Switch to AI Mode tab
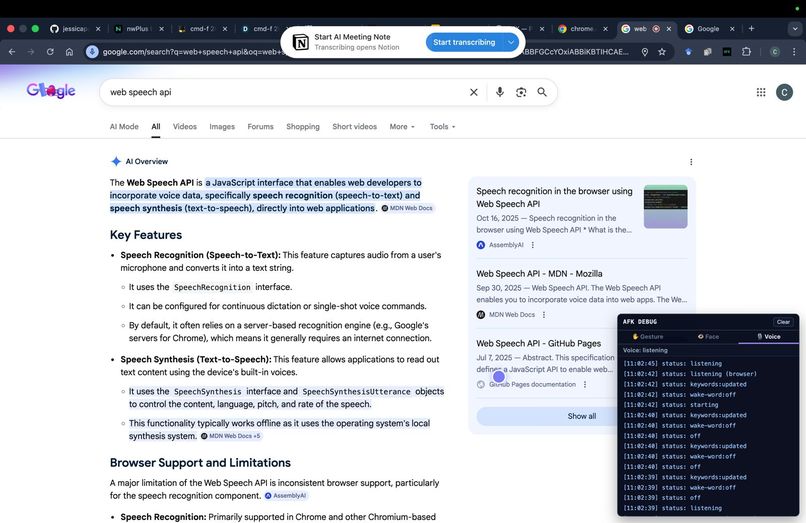Screen dimensions: 806x523 pyautogui.click(x=124, y=127)
